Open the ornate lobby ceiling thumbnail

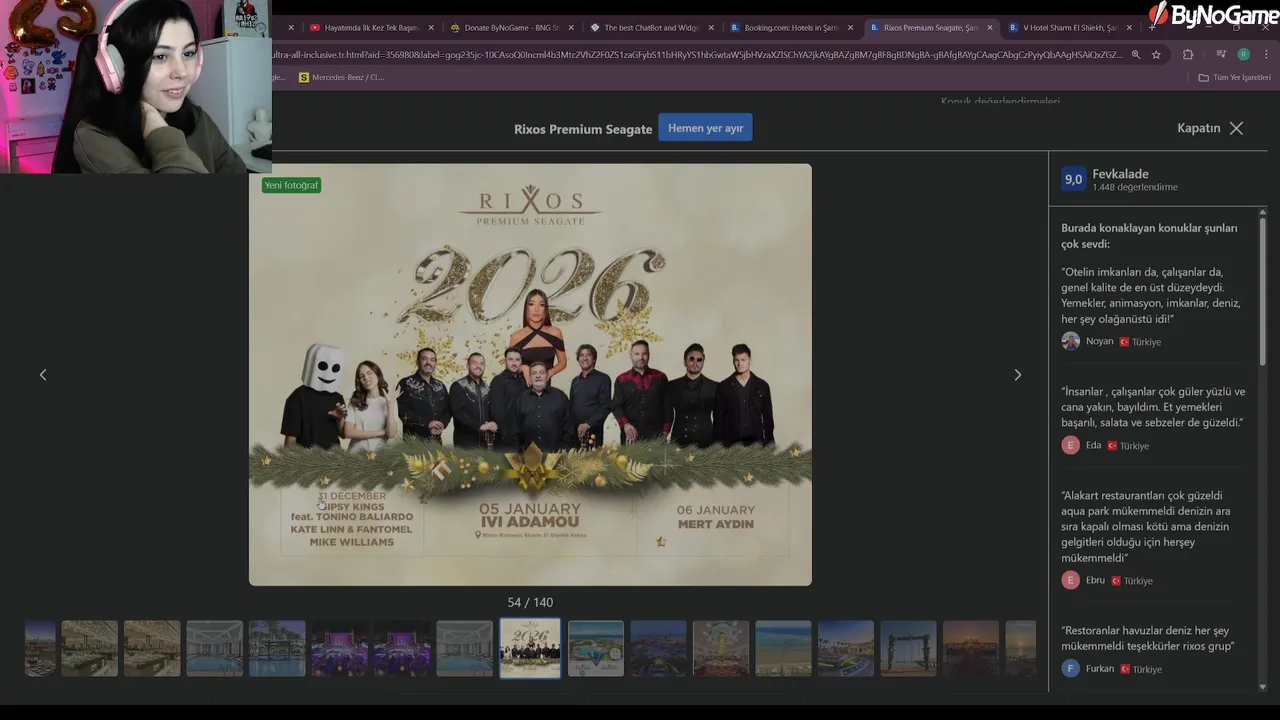[x=721, y=648]
